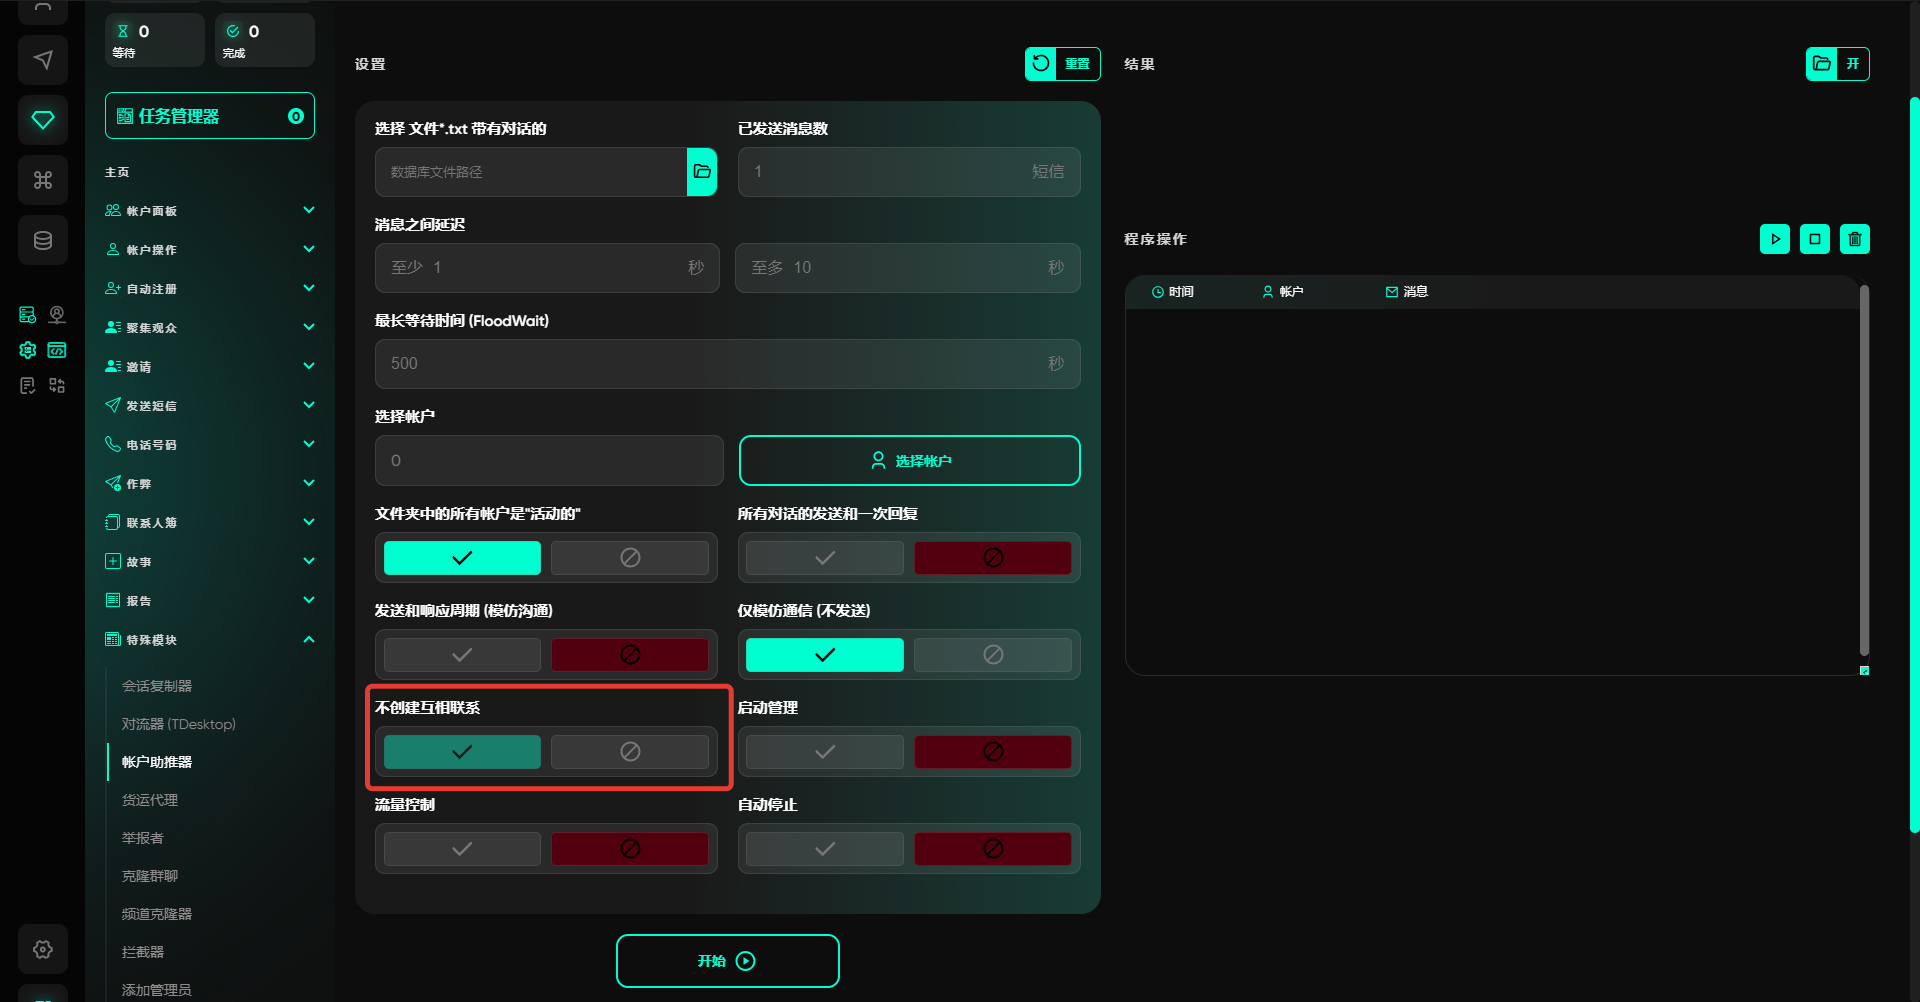
Task: Click the trash icon to clear log
Action: coord(1854,239)
